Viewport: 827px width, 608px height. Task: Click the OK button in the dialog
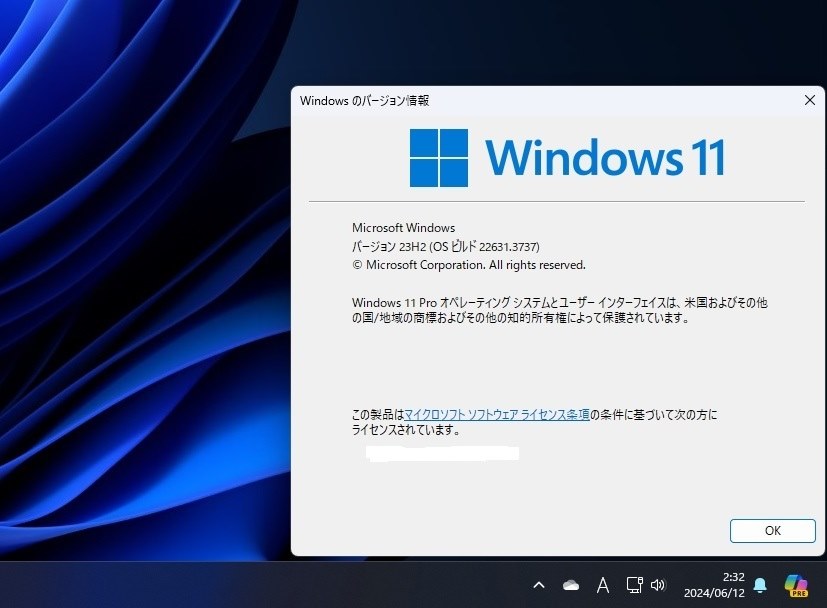(x=773, y=530)
